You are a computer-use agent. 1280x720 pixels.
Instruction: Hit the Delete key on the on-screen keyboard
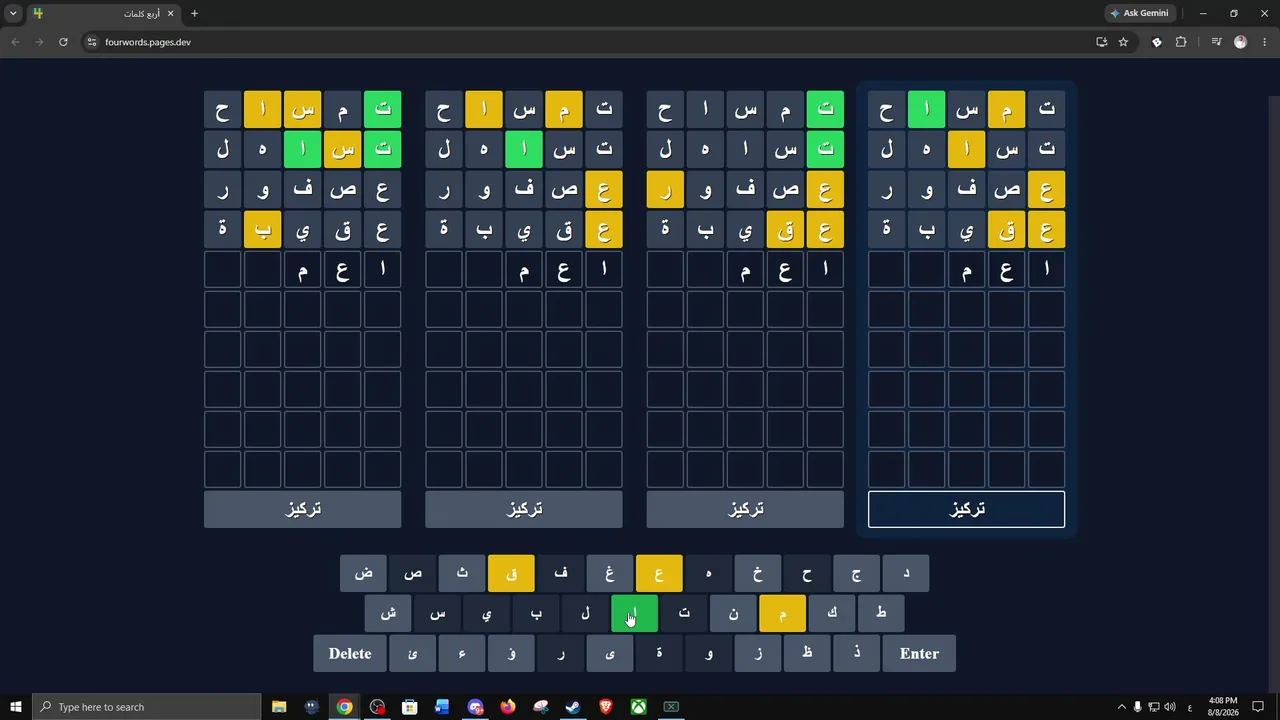click(350, 653)
